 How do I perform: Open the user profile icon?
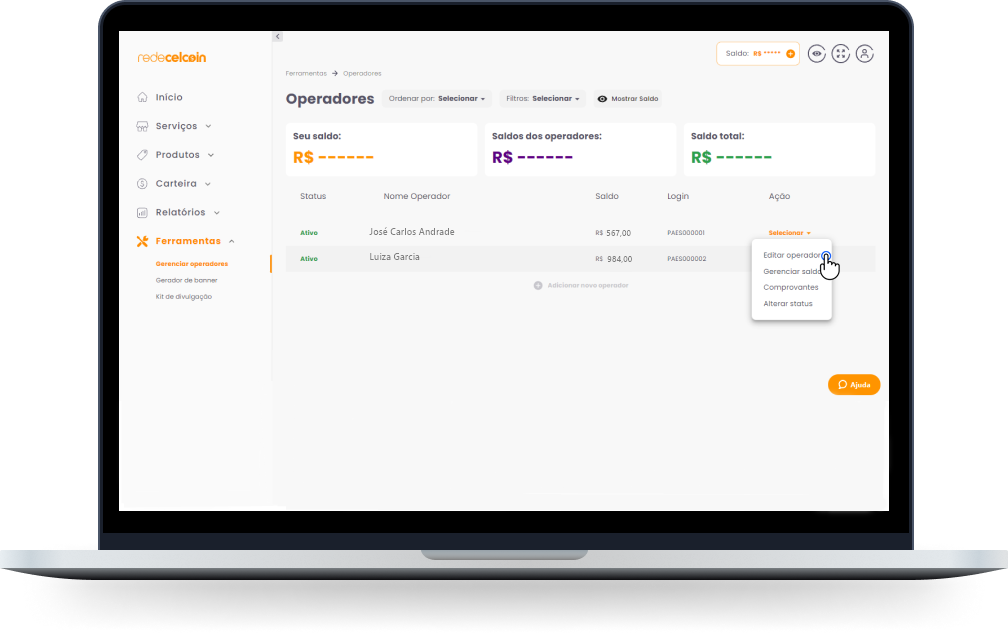coord(865,53)
